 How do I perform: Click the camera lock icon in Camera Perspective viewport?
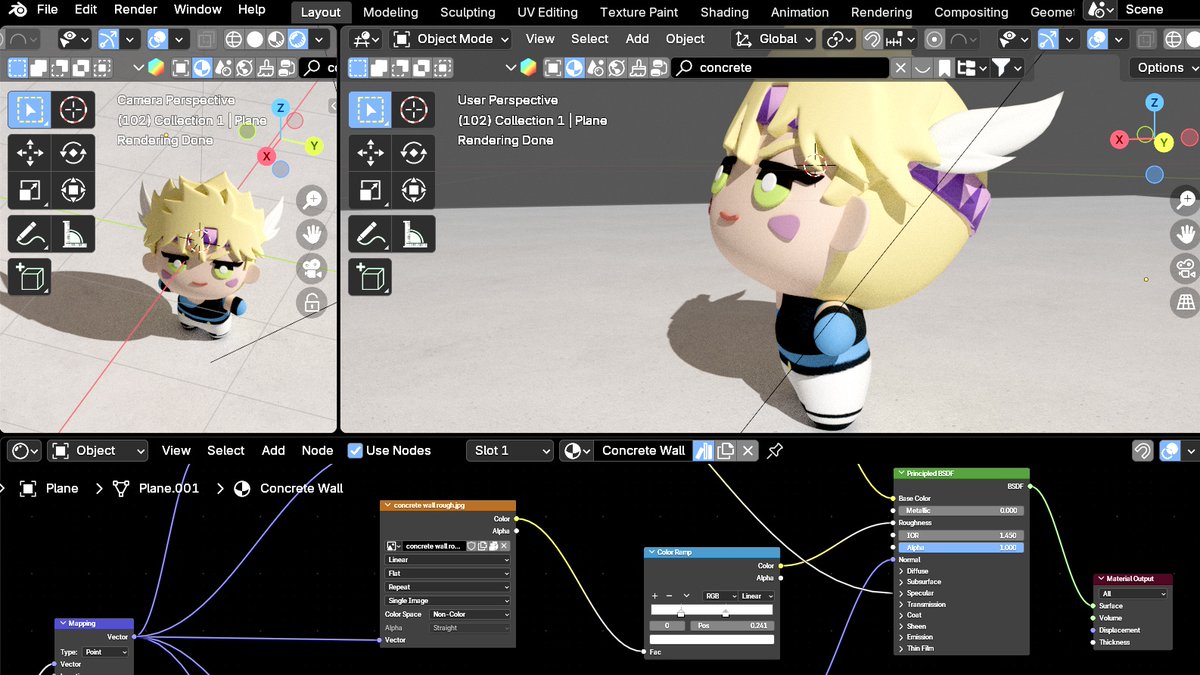tap(312, 302)
